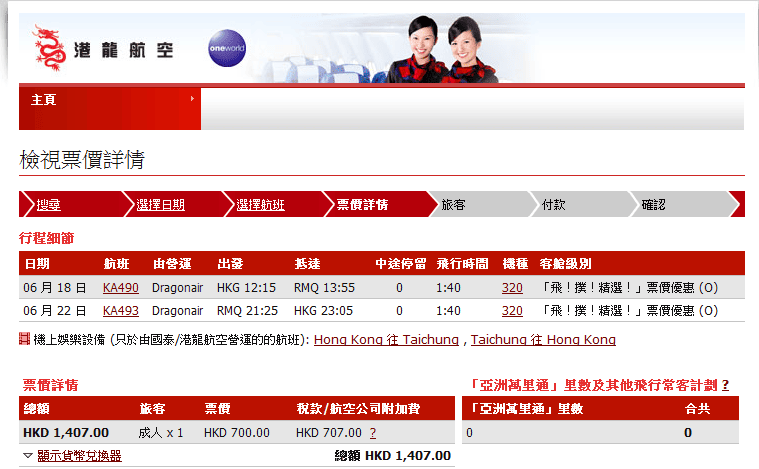This screenshot has width=759, height=469.
Task: Expand the 顯示貨幣兌換器 currency converter
Action: click(78, 456)
